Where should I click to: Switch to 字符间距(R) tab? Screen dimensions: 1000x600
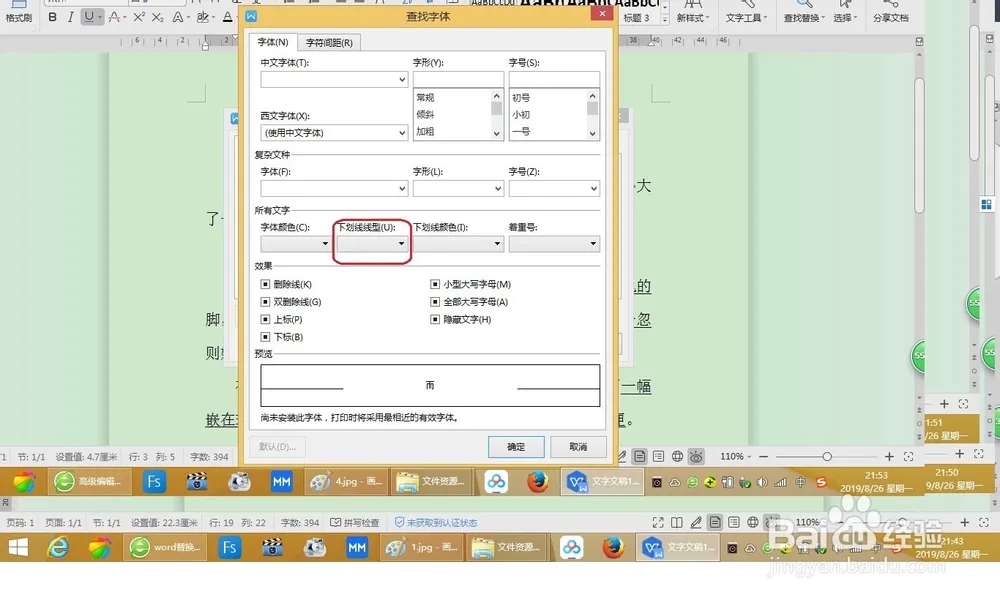coord(329,43)
